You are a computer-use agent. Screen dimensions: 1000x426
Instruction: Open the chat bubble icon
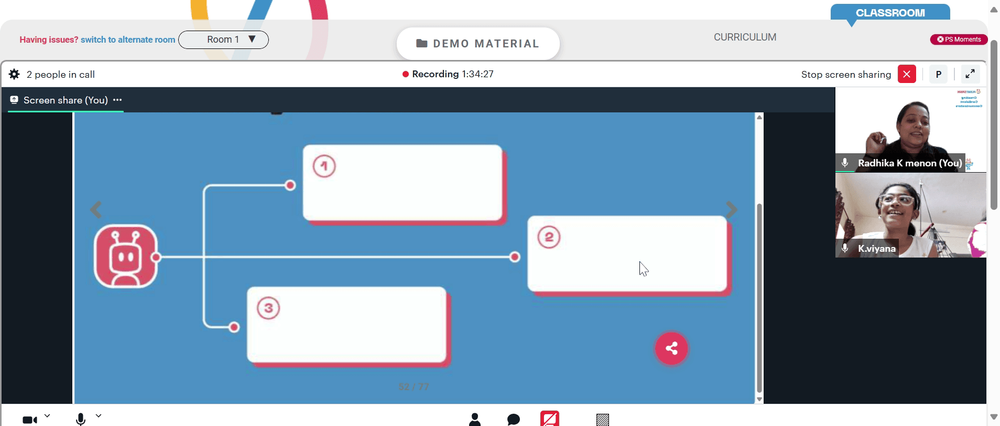click(513, 419)
